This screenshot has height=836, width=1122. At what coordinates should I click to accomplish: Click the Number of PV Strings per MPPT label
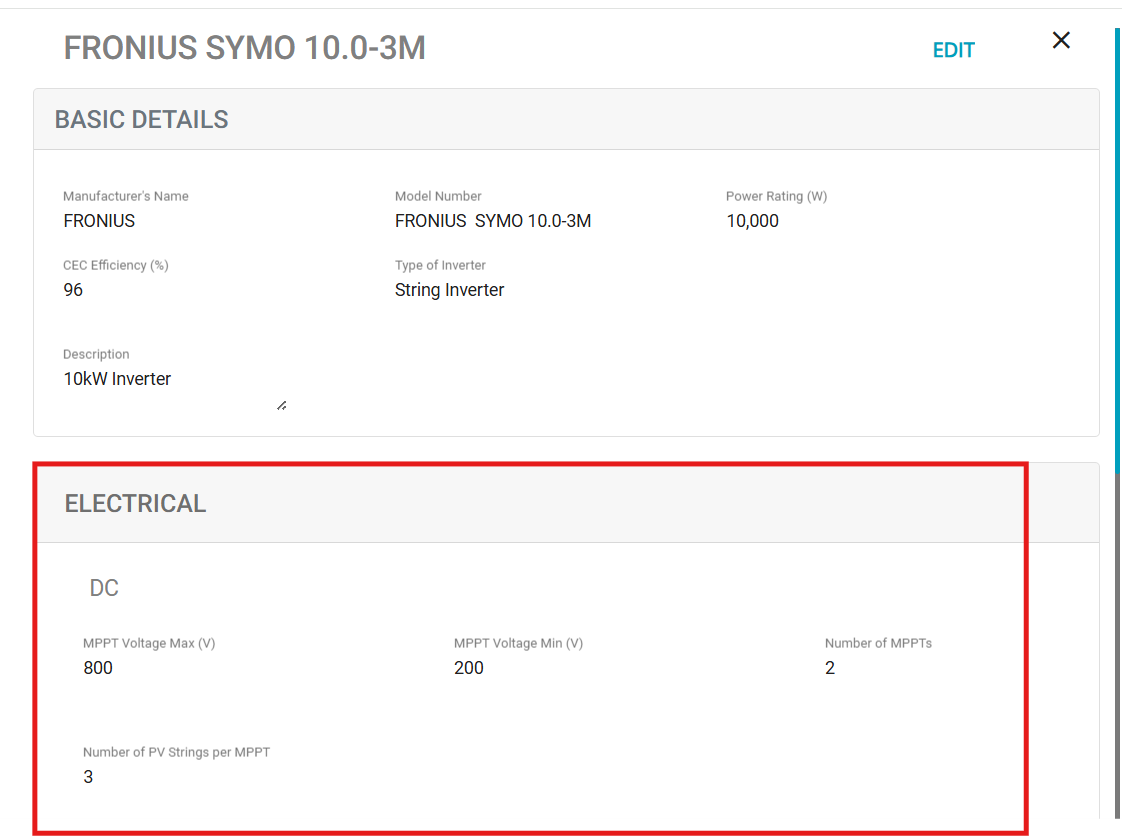click(x=176, y=752)
